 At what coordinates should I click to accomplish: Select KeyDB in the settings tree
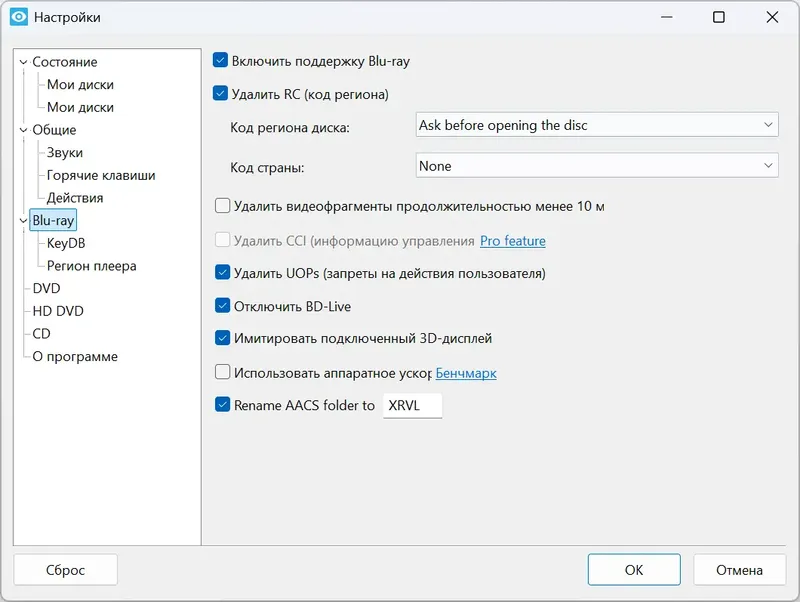click(x=66, y=243)
